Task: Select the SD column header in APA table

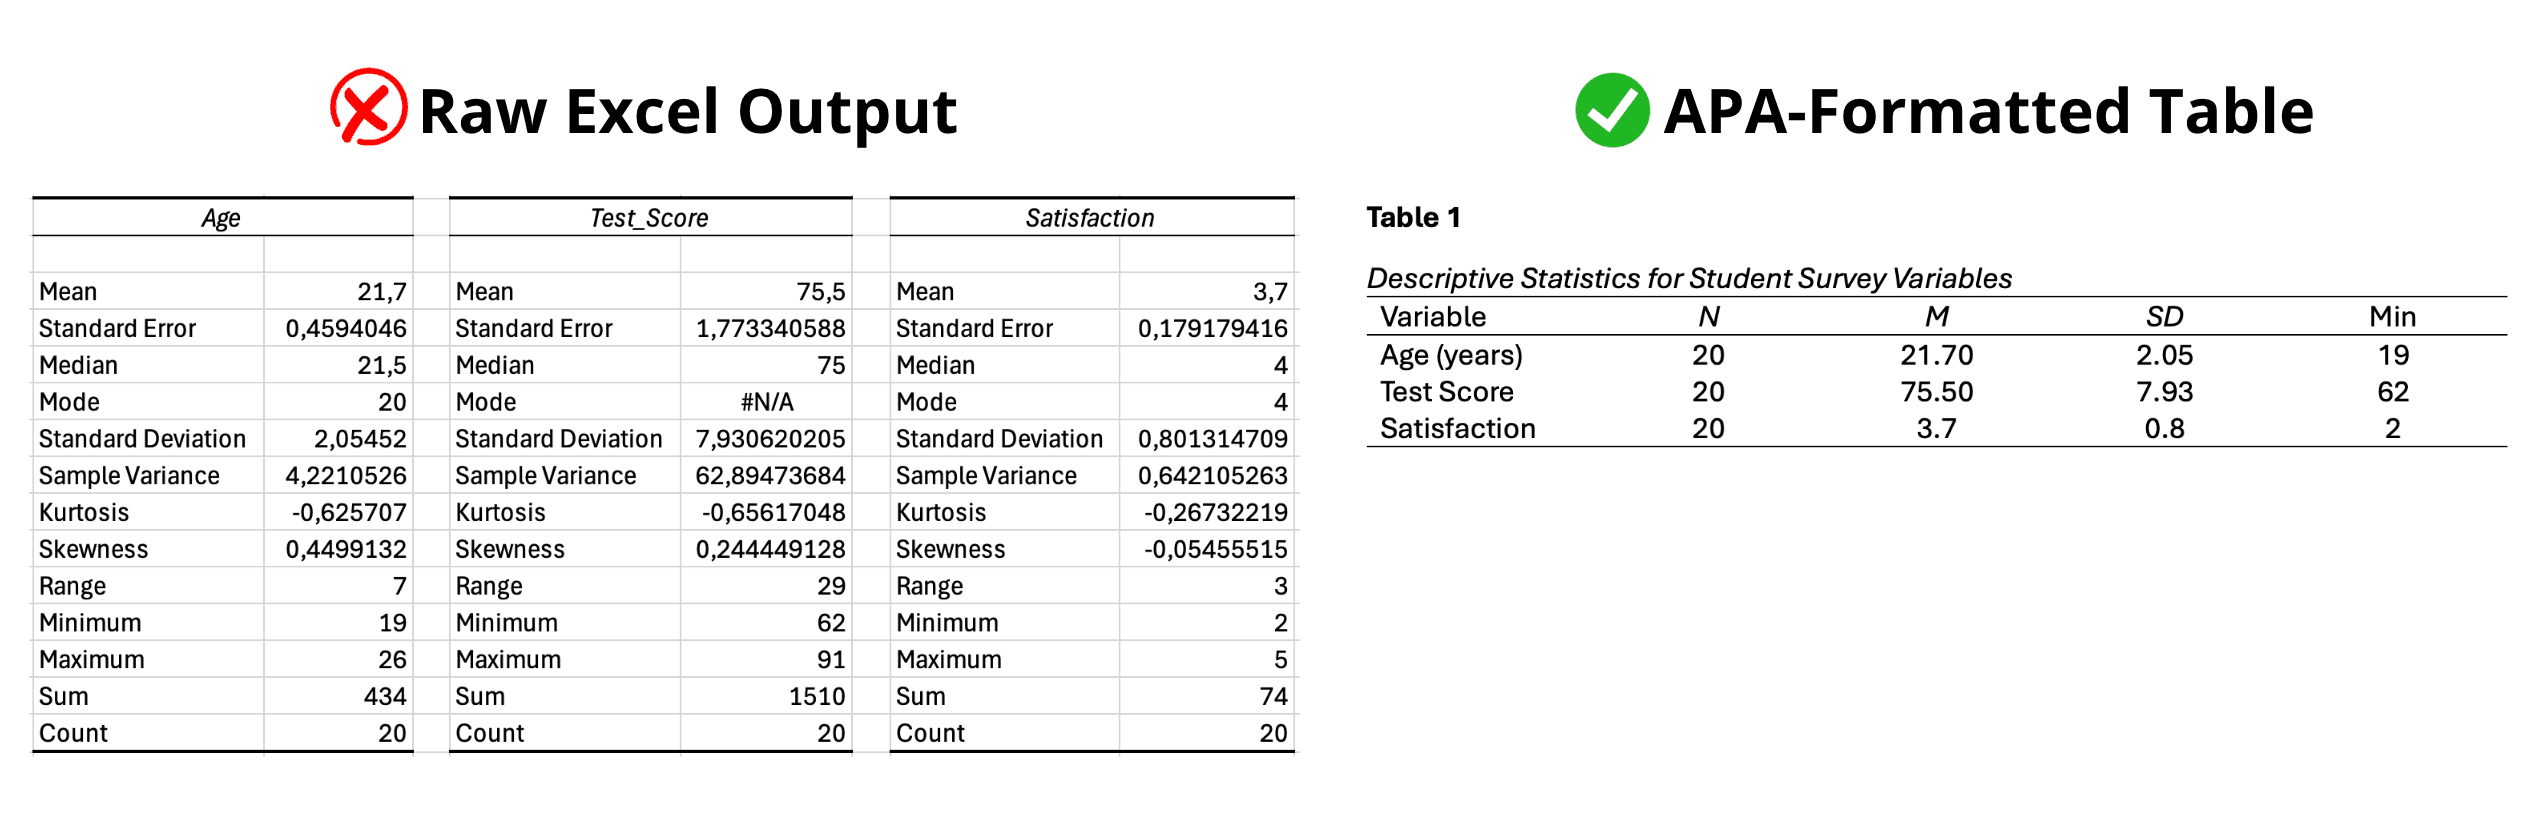Action: 2164,317
